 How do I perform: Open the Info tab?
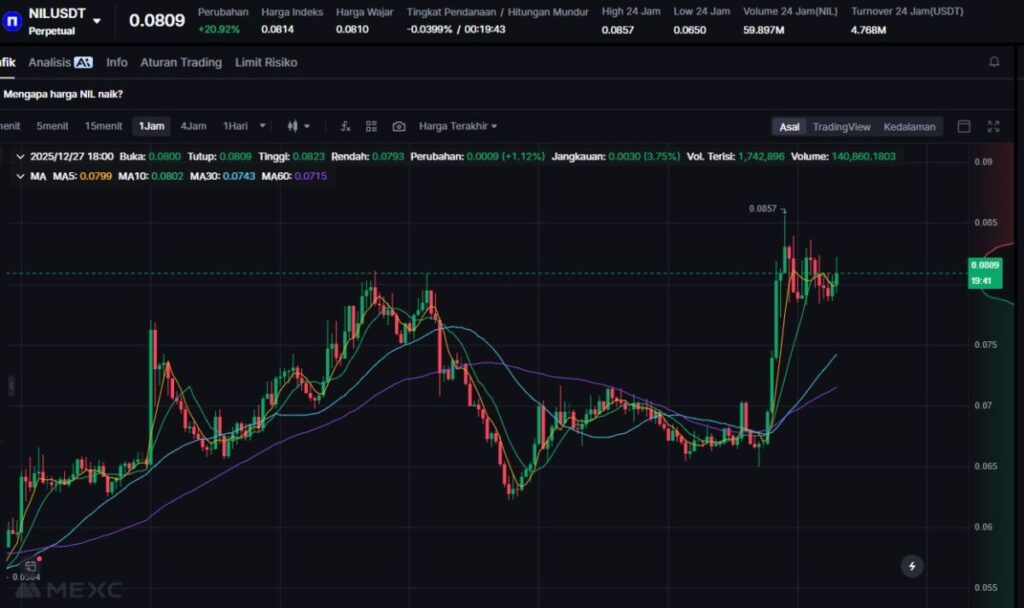117,62
